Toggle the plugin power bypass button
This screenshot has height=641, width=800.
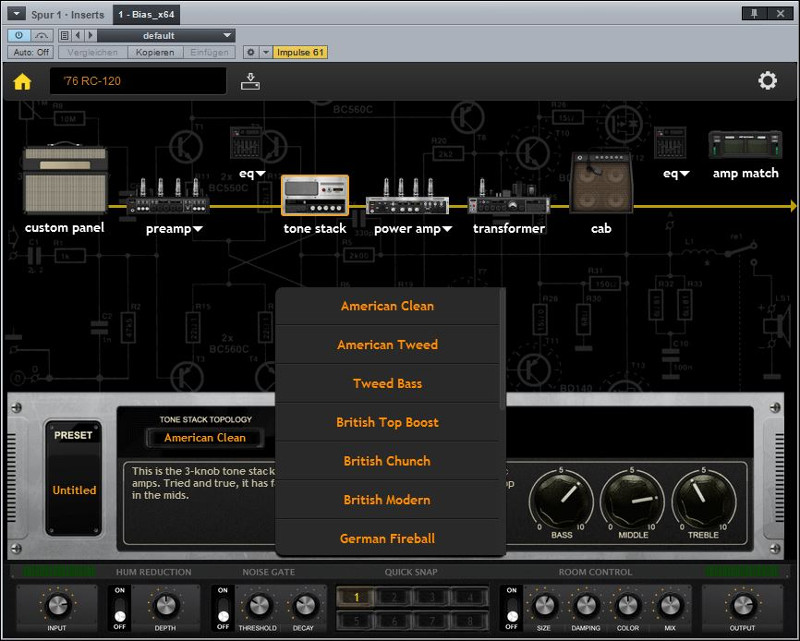click(x=19, y=36)
